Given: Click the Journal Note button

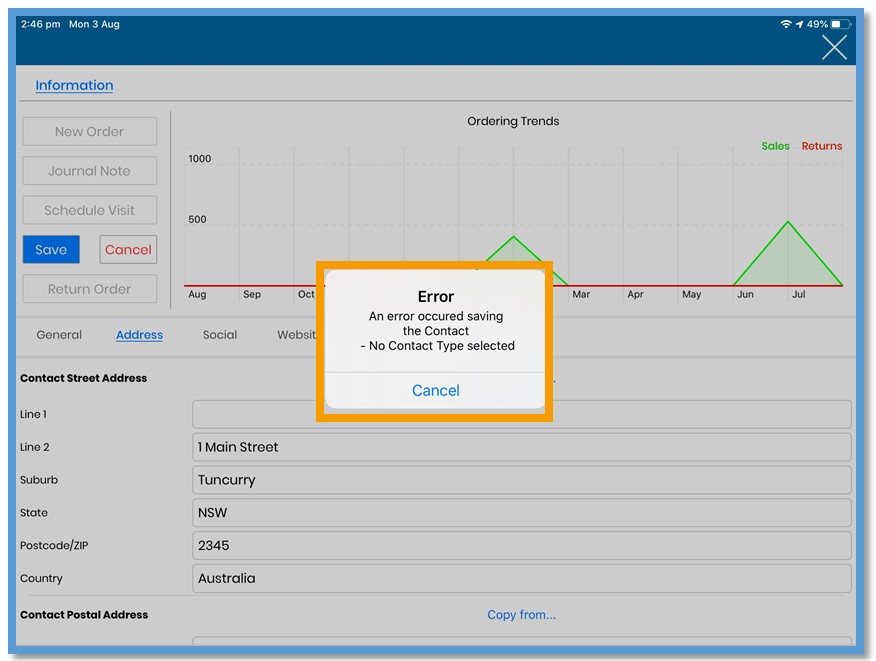Looking at the screenshot, I should coord(89,170).
